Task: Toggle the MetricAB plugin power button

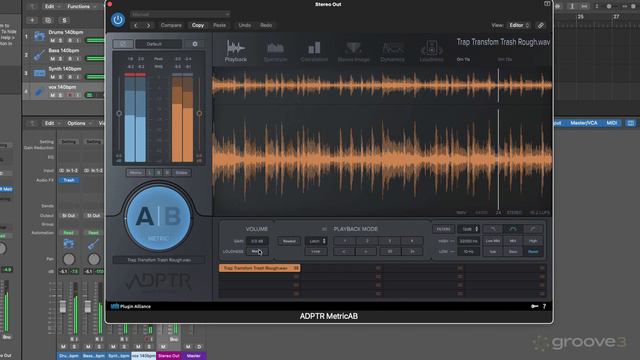Action: click(118, 20)
